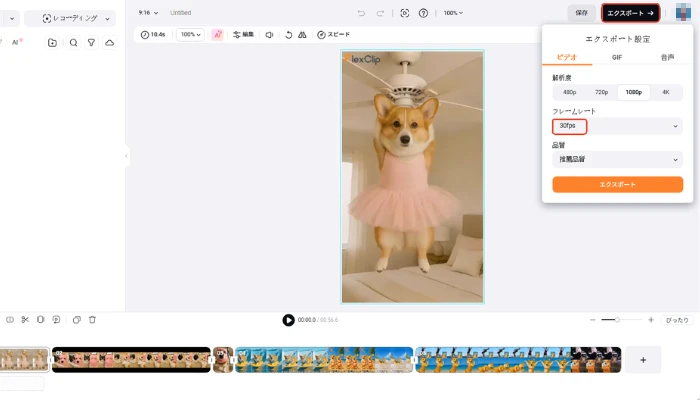Click the freeze frame icon next to scissors
700x400 pixels.
point(41,320)
